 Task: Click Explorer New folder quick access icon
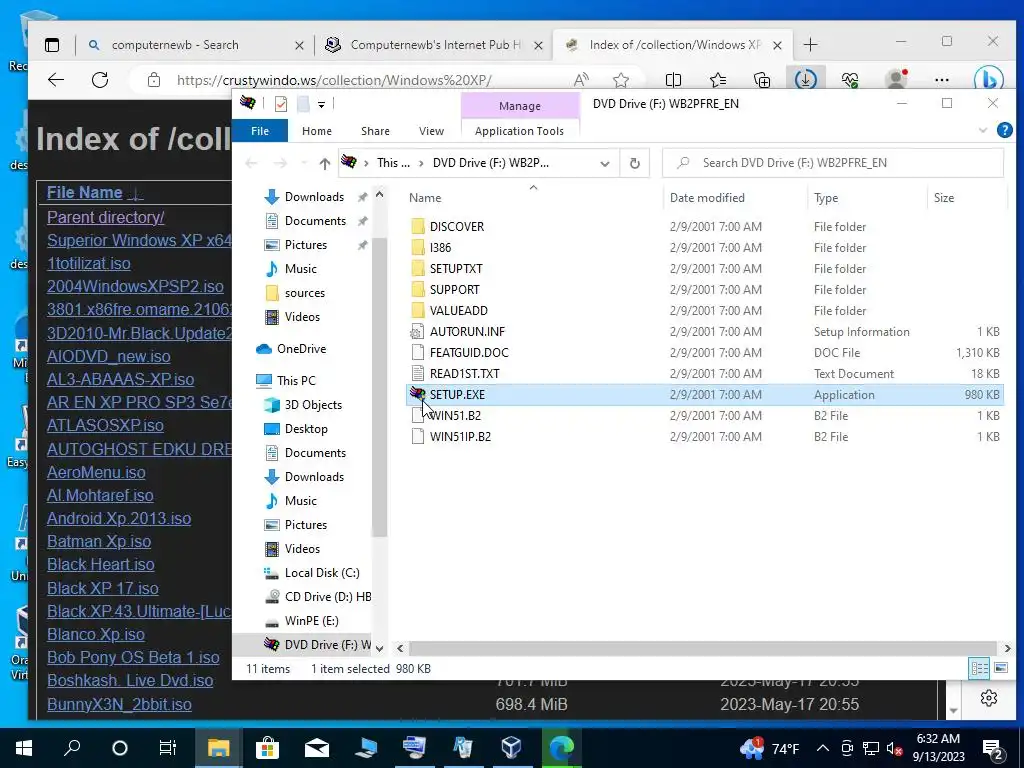[303, 104]
